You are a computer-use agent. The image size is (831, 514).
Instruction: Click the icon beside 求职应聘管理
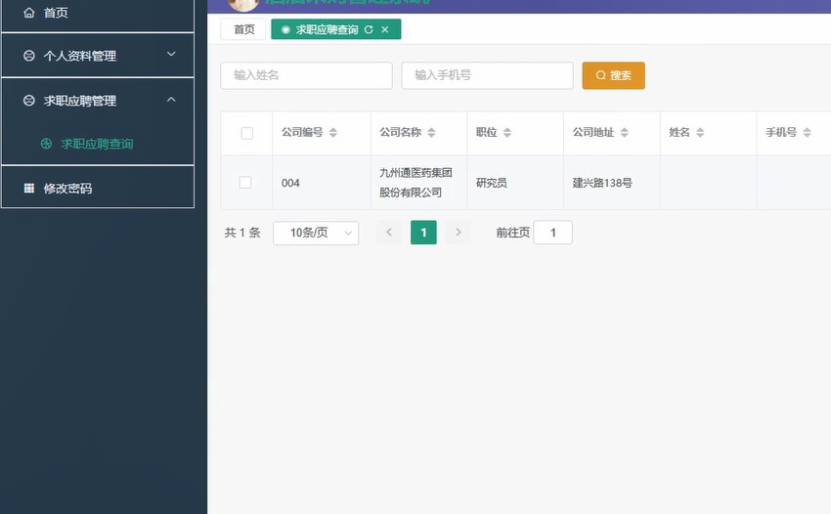(x=29, y=100)
